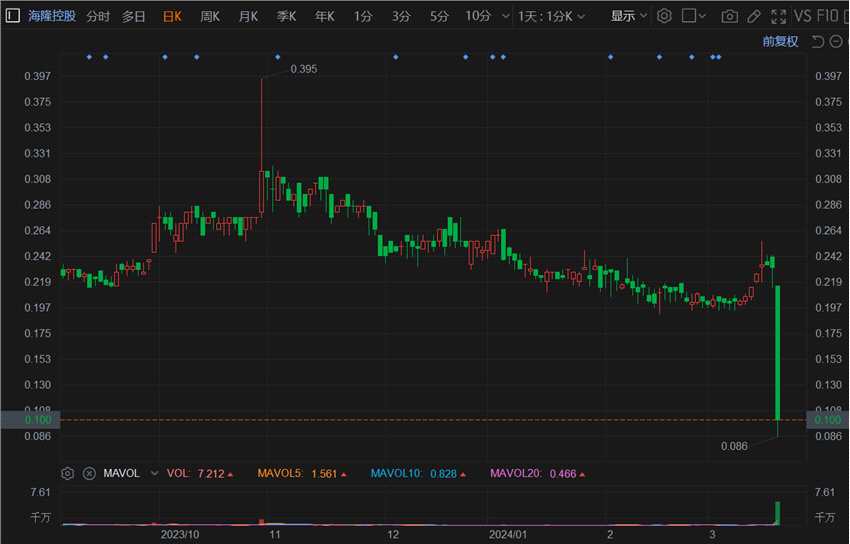The image size is (850, 544).
Task: Switch to 1分 one-minute chart
Action: 363,16
